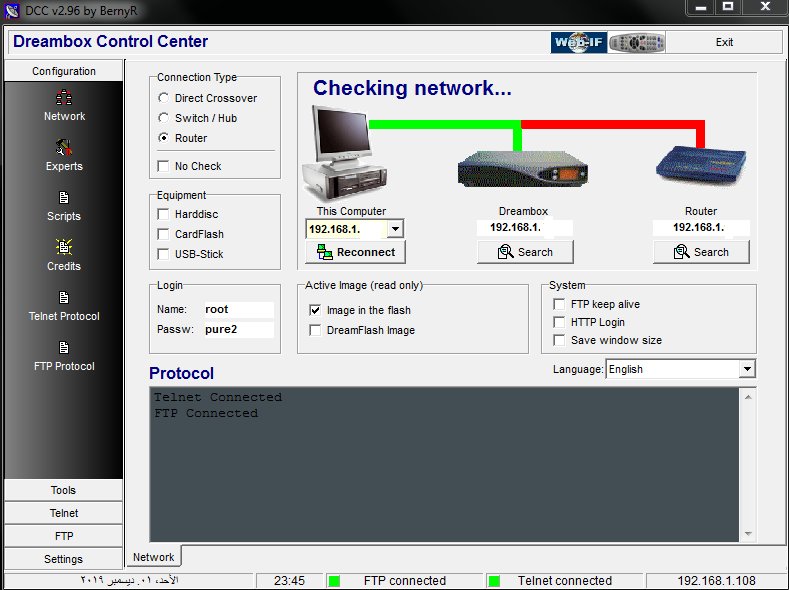Launch the Web-IF interface icon
The width and height of the screenshot is (789, 590).
[x=579, y=42]
